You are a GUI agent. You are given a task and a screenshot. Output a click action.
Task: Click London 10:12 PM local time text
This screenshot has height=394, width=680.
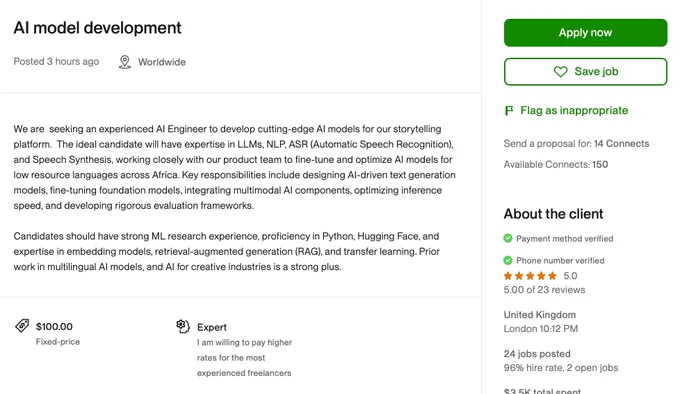[x=541, y=329]
